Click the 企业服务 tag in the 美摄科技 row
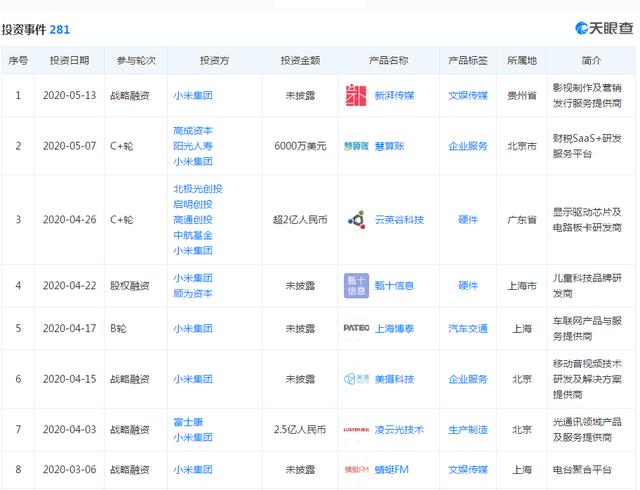Image resolution: width=640 pixels, height=490 pixels. click(468, 379)
